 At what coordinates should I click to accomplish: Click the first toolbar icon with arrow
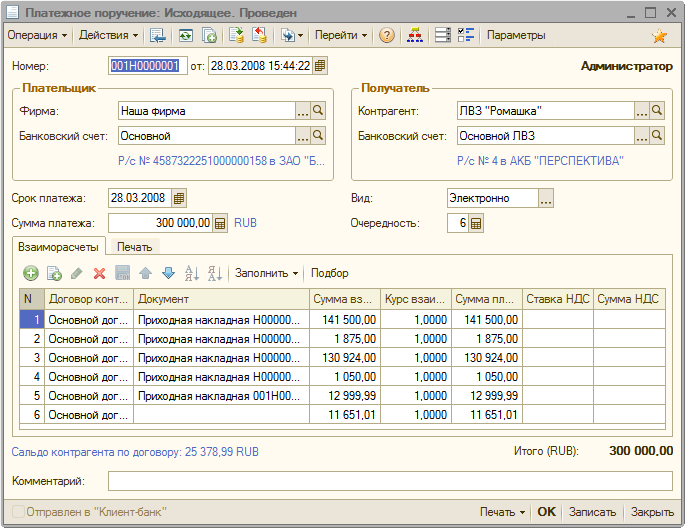(x=157, y=35)
